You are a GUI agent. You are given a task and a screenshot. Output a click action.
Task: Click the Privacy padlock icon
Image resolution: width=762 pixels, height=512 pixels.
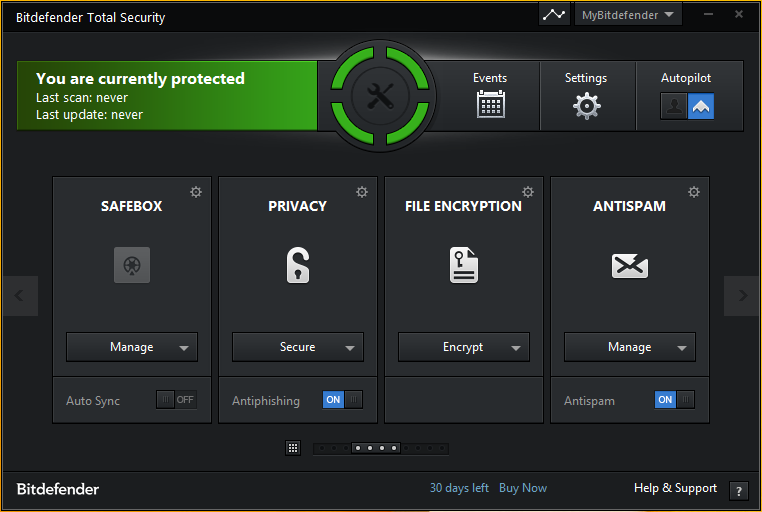pyautogui.click(x=297, y=265)
